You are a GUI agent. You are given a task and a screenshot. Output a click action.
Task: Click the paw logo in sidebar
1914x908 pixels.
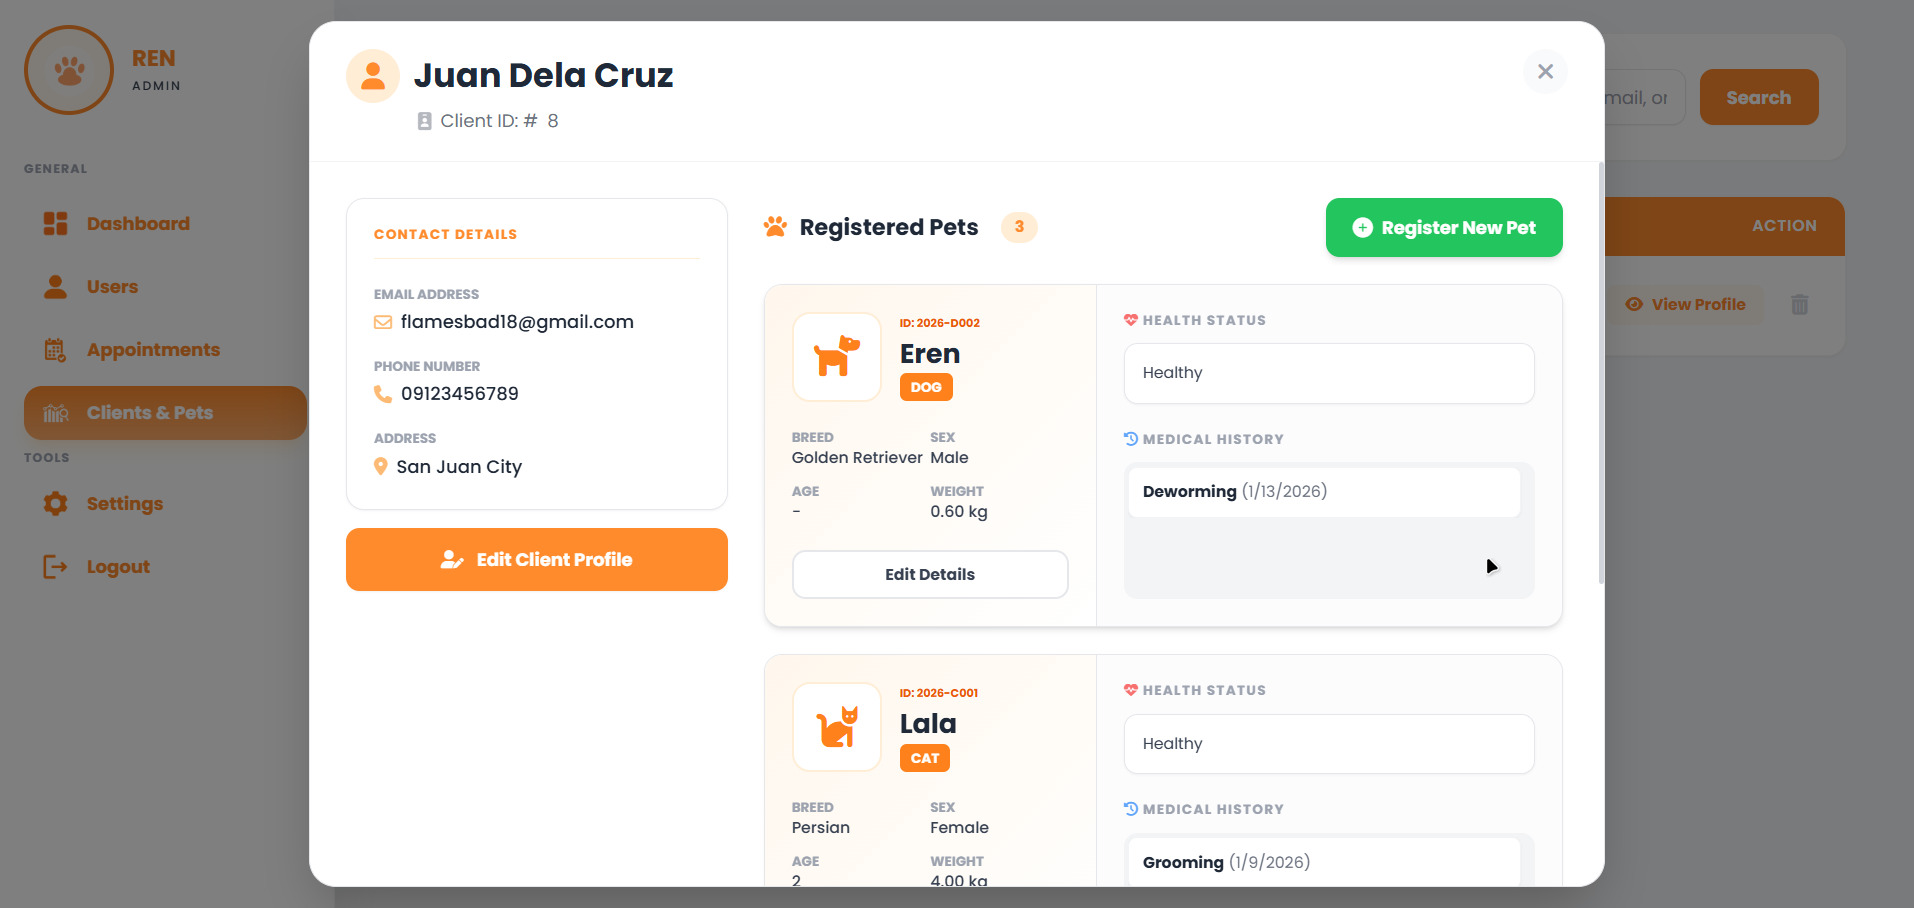[69, 70]
